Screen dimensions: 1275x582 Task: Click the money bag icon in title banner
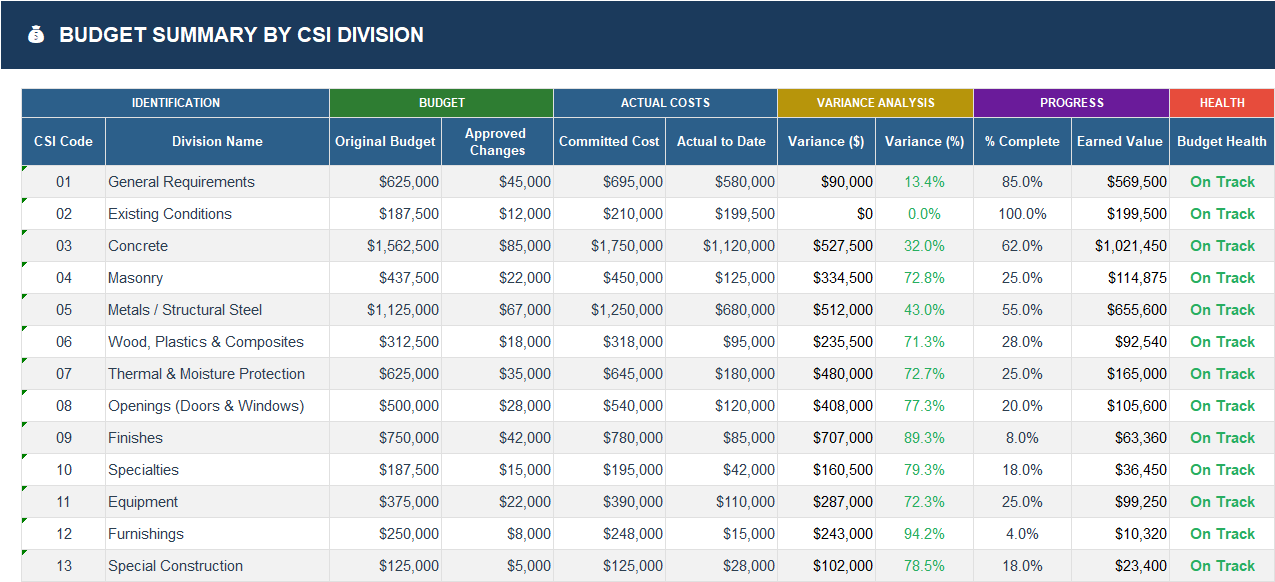click(36, 35)
